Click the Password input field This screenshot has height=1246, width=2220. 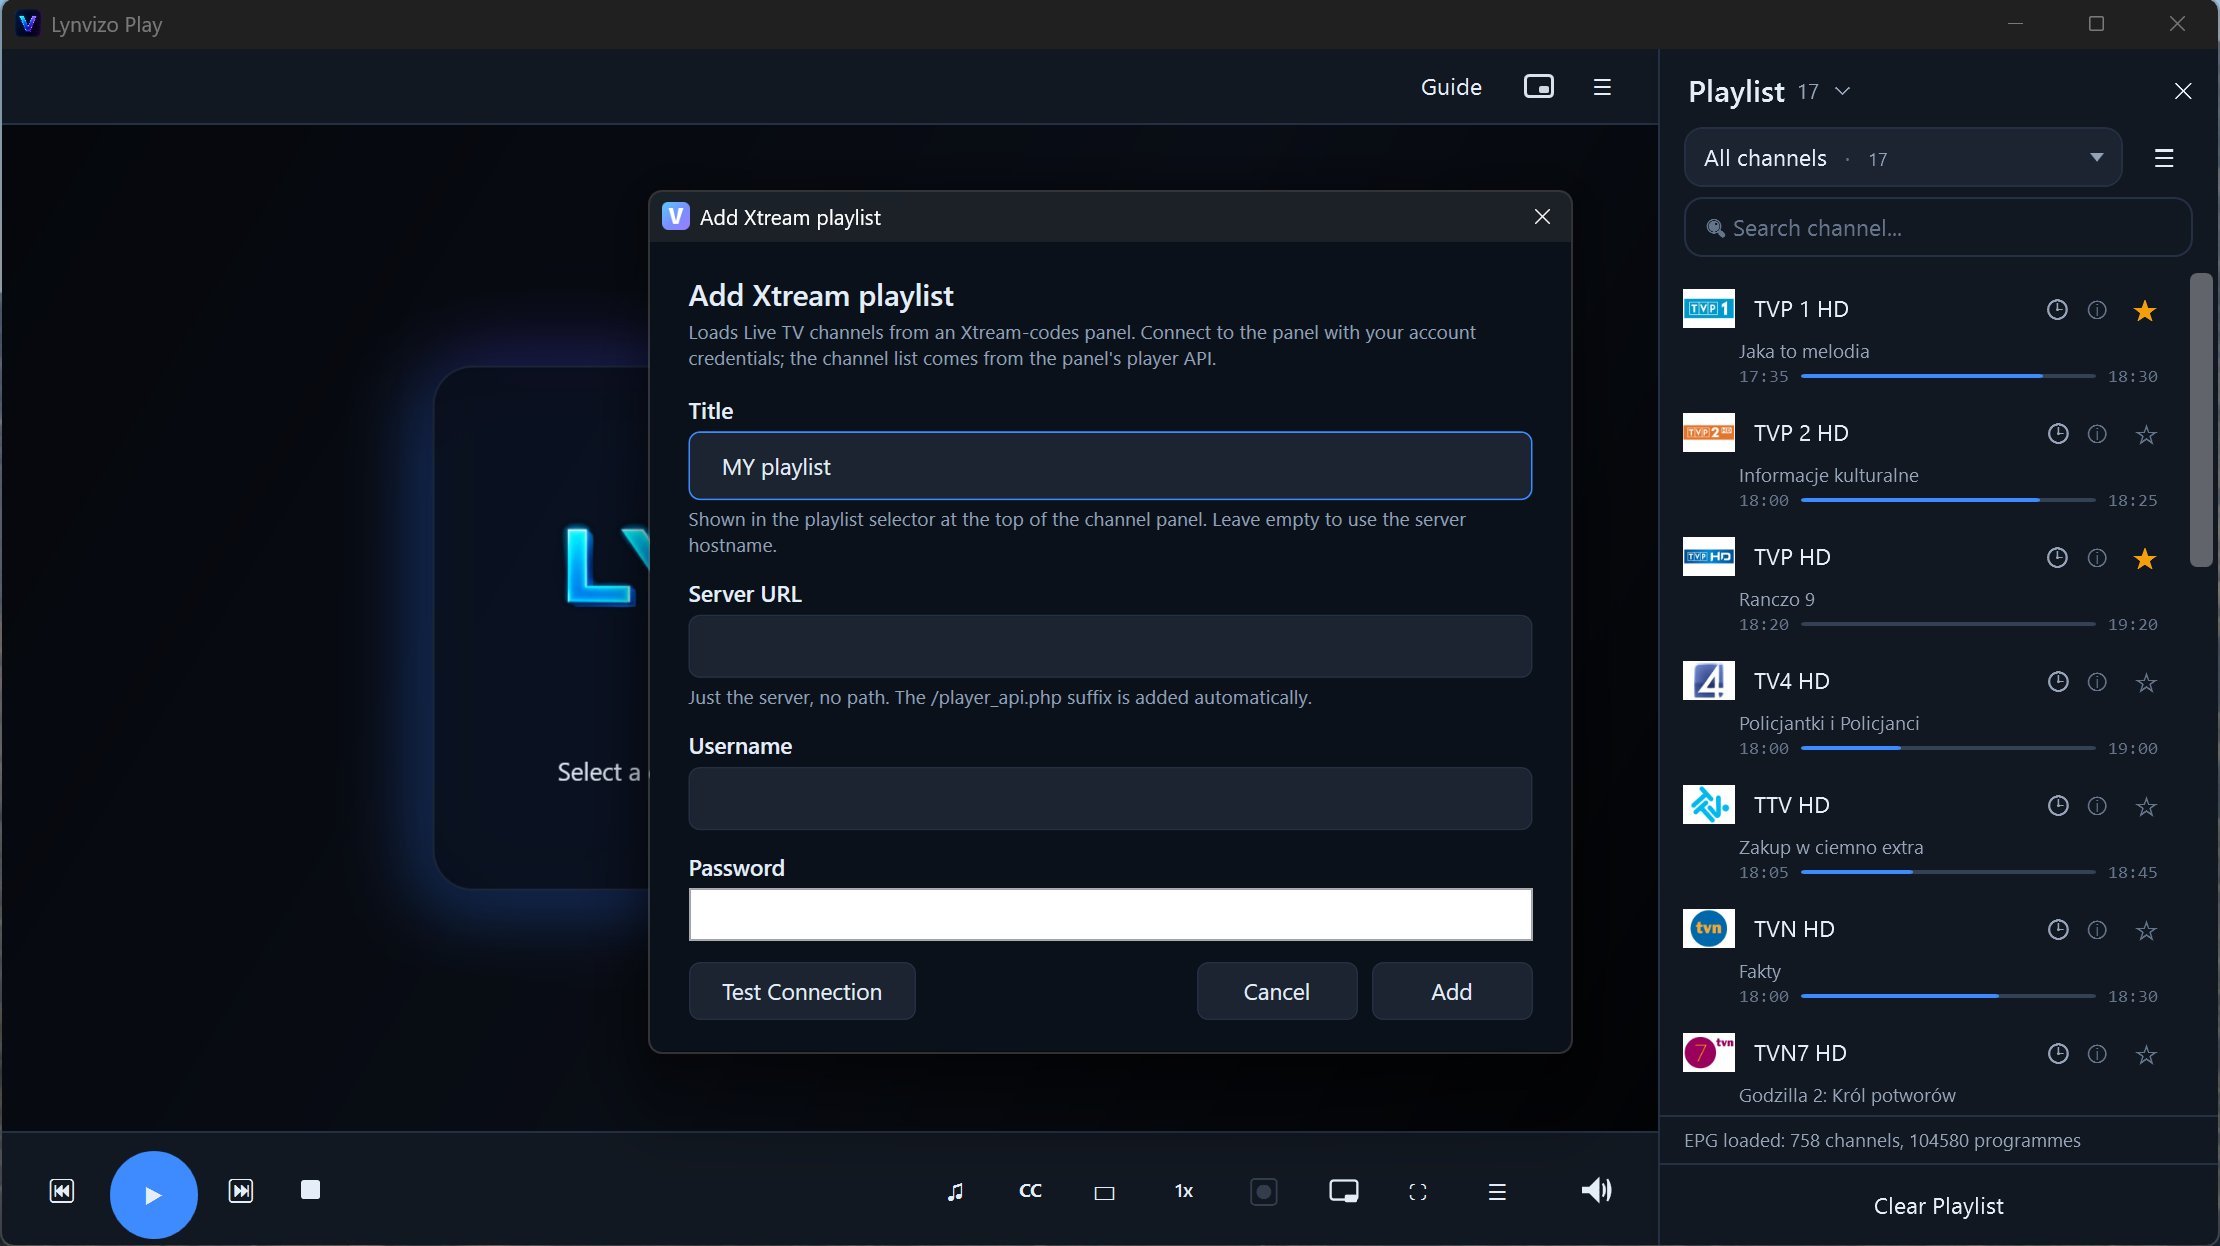tap(1110, 914)
